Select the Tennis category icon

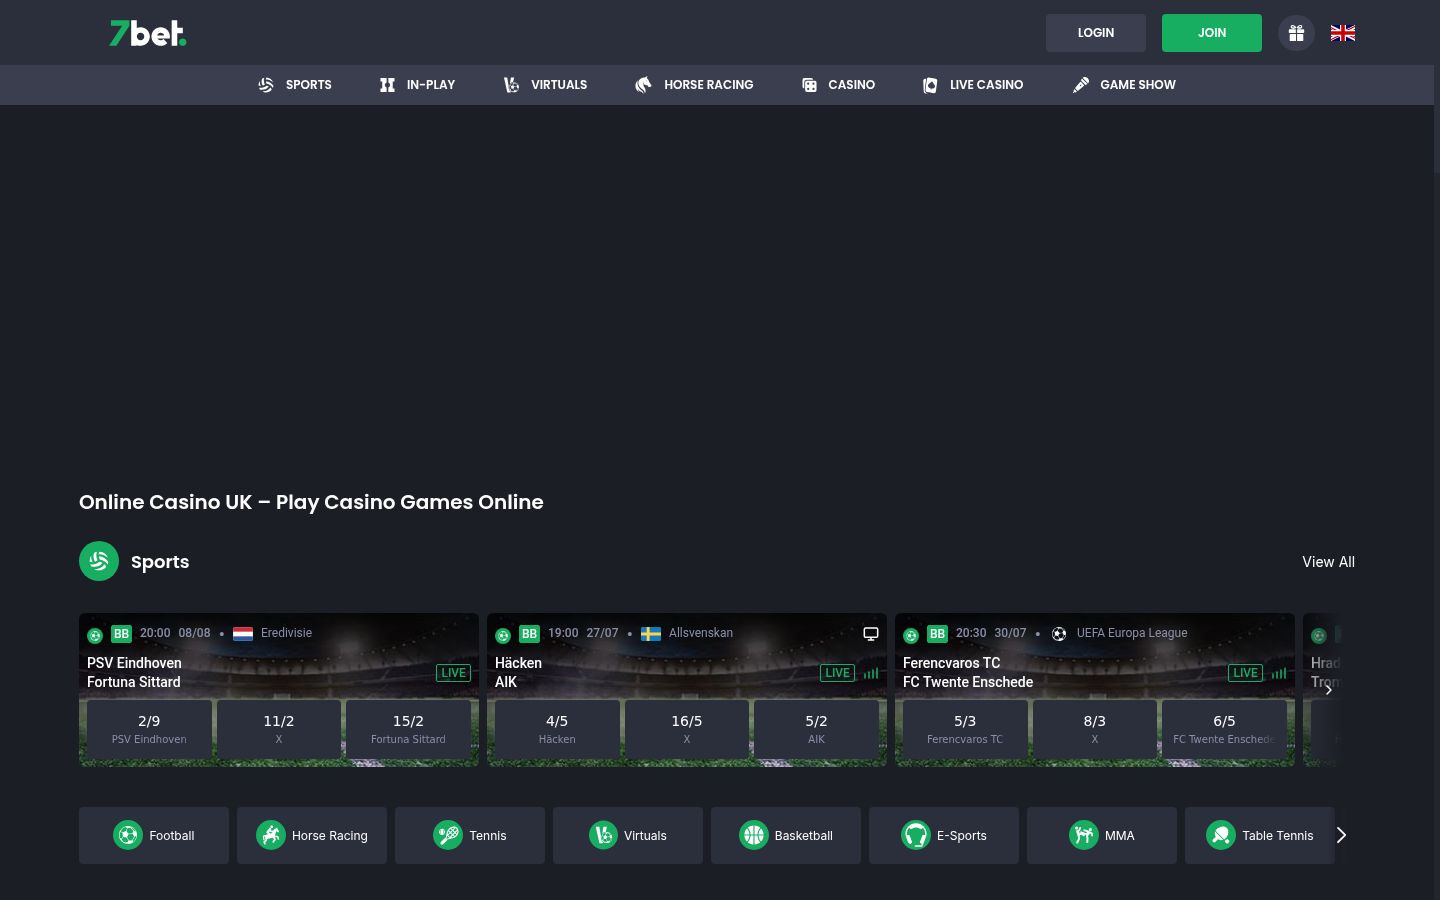coord(447,835)
